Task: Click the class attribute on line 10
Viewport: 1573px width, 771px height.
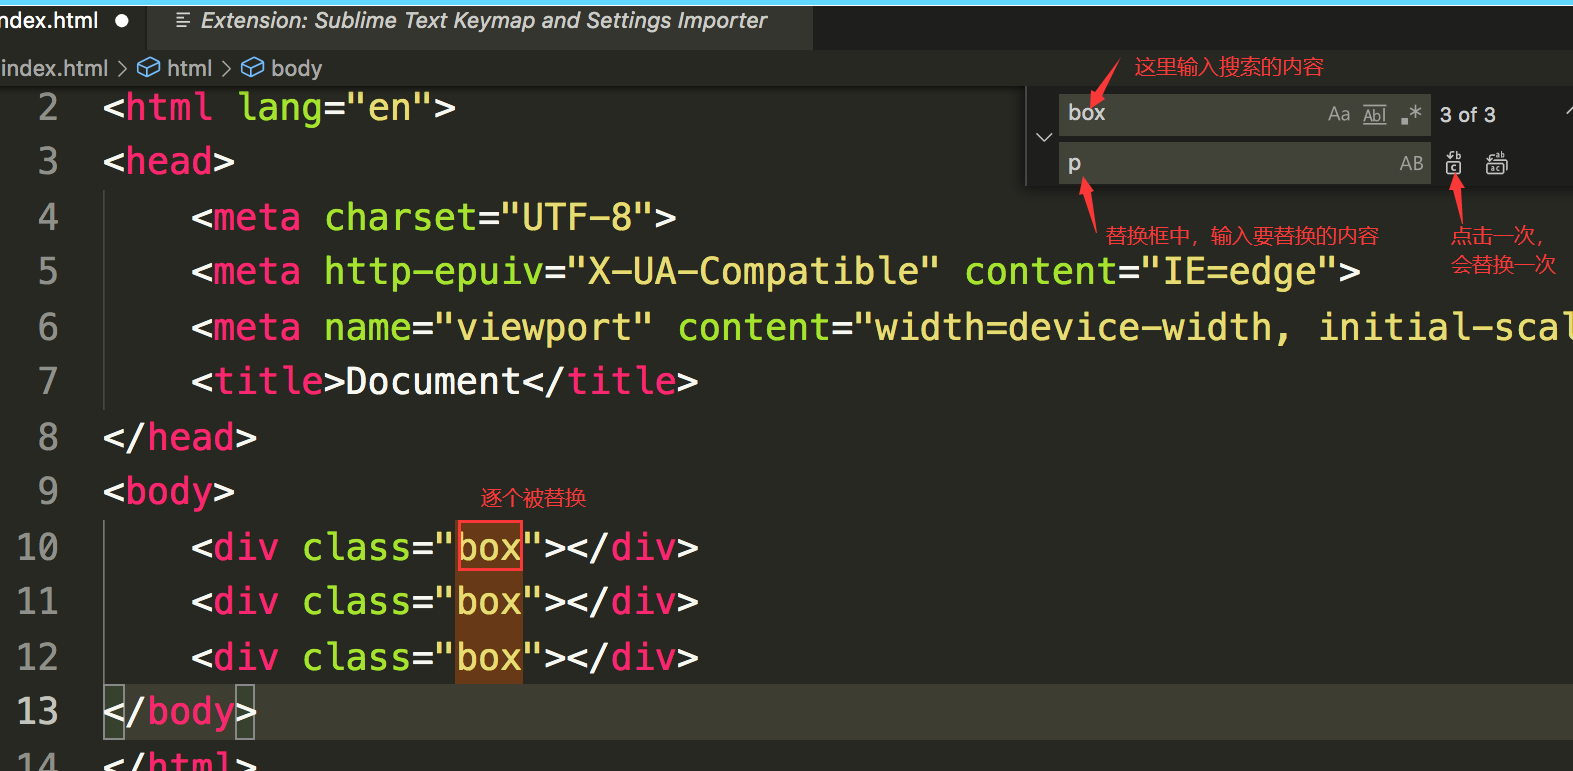Action: pyautogui.click(x=357, y=547)
